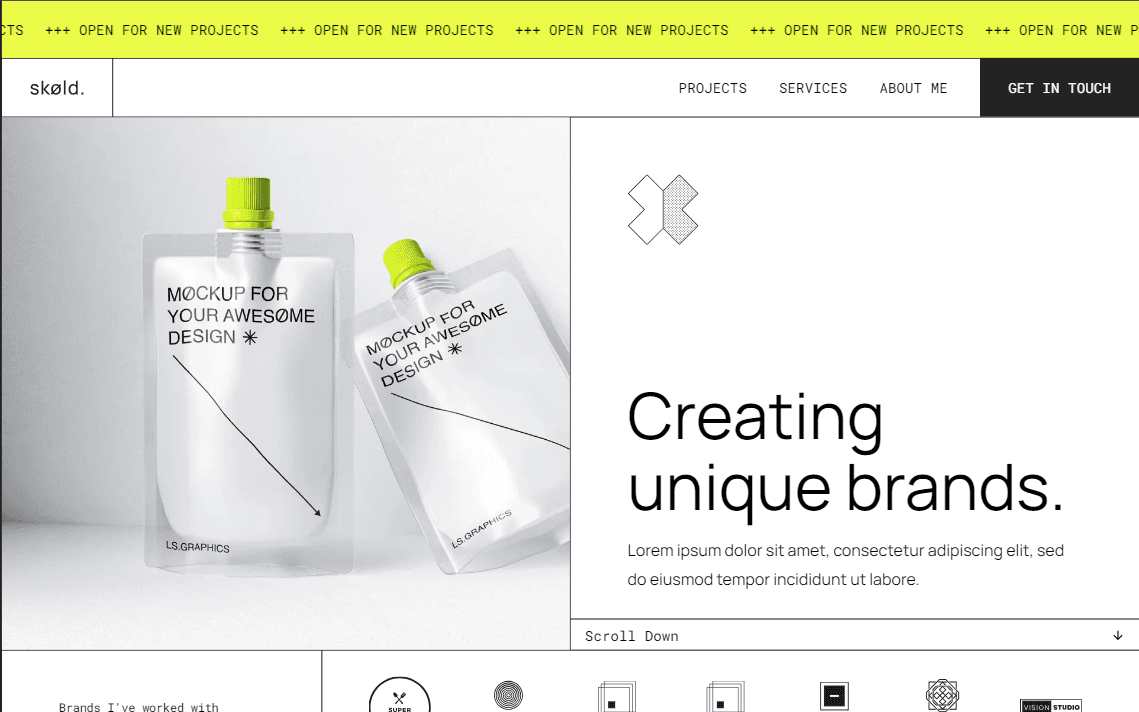Viewport: 1139px width, 712px height.
Task: Click the skøld. site logo
Action: [x=57, y=88]
